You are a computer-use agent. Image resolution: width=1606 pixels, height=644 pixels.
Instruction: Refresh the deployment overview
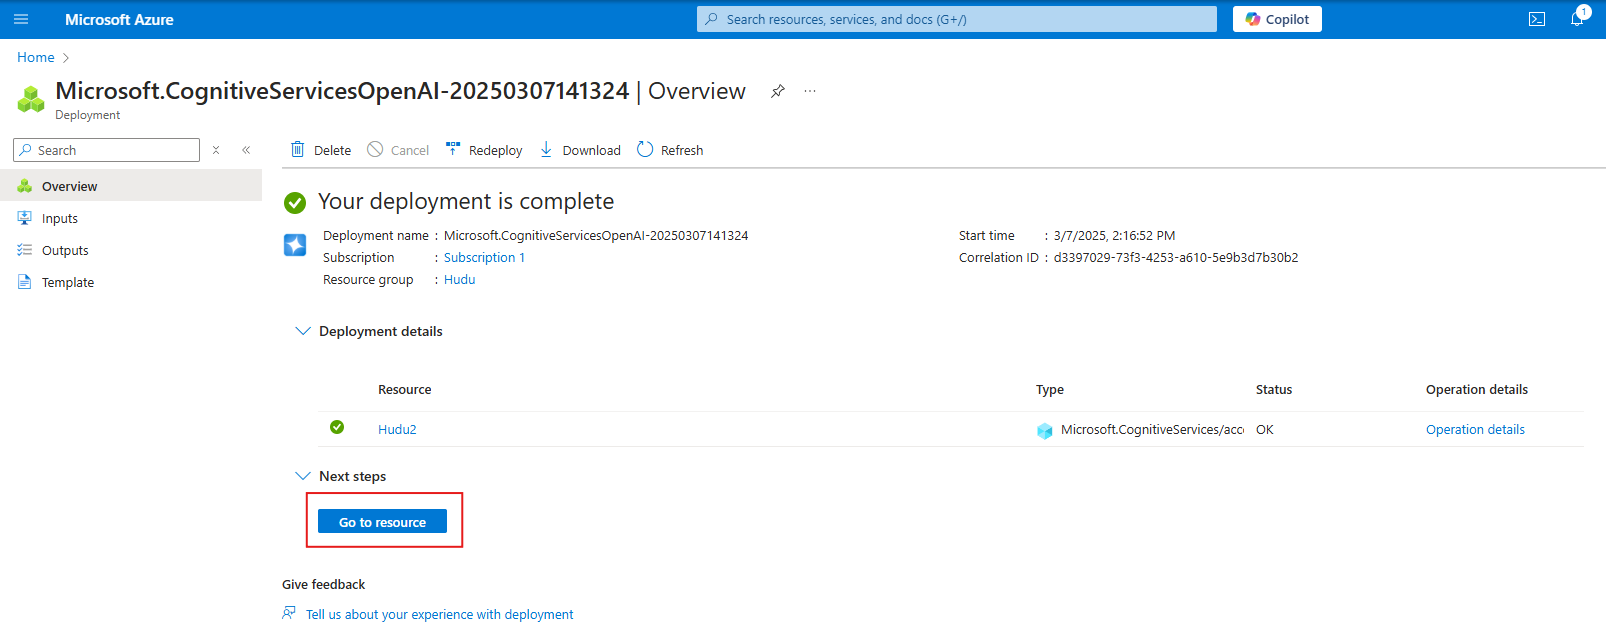(670, 150)
